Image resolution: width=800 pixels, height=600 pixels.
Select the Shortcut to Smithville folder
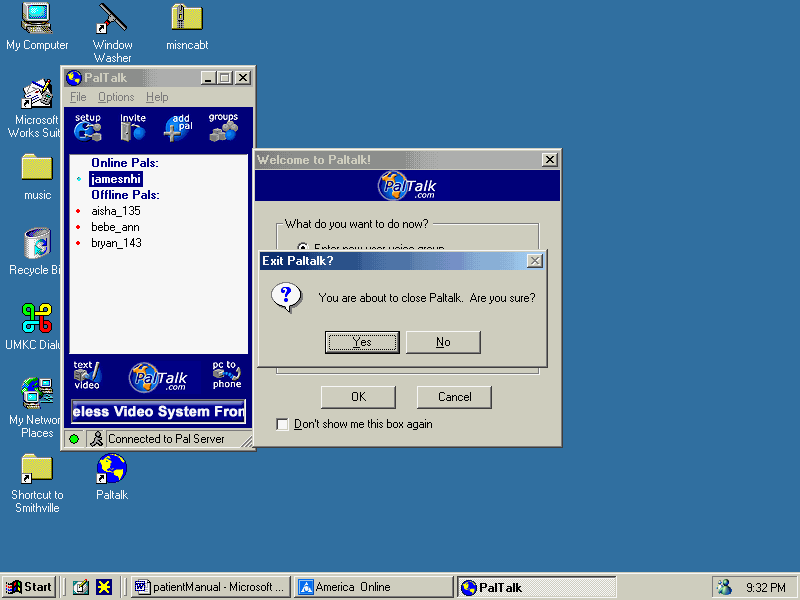pos(37,483)
